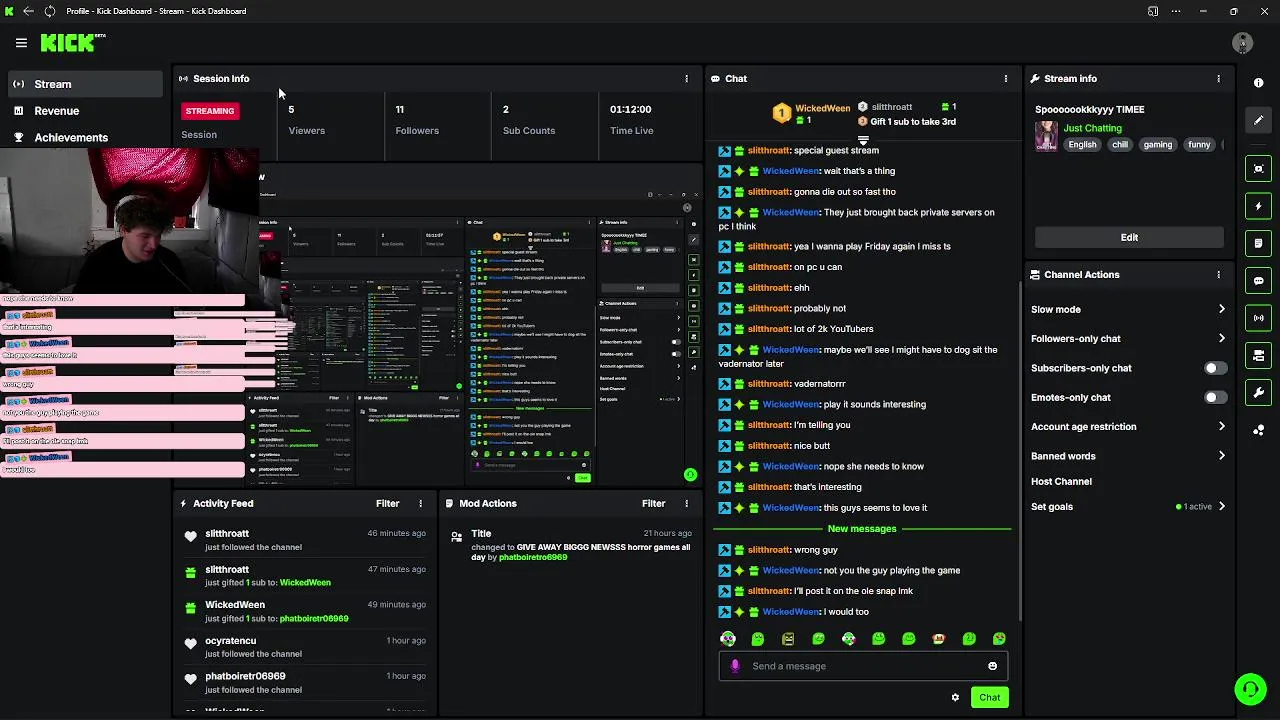Screen dimensions: 1280x720
Task: Insert the angry square-face emote
Action: pos(788,639)
